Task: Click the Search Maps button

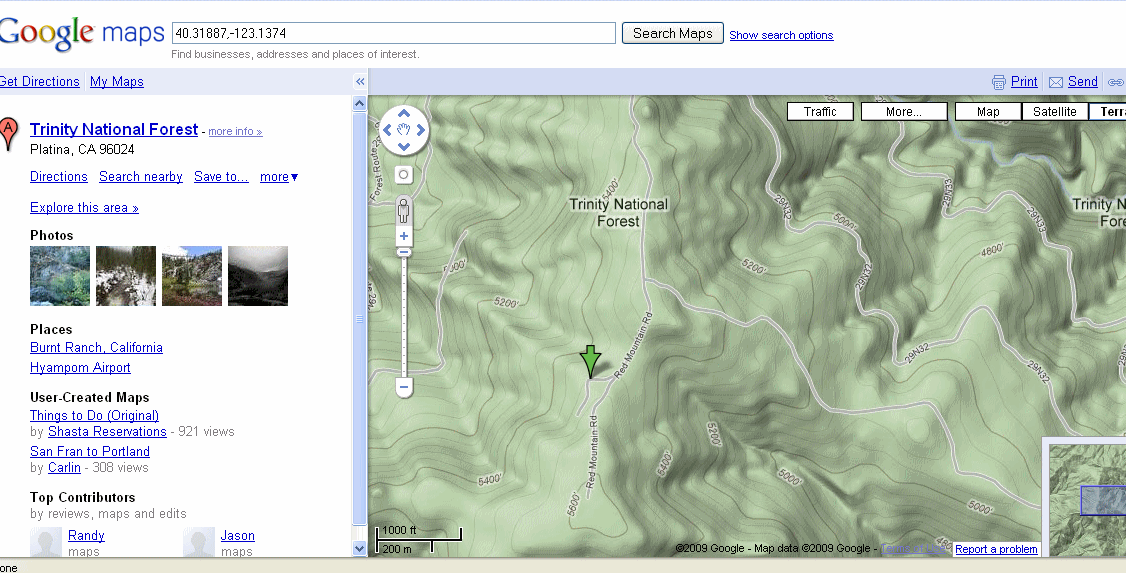Action: click(672, 33)
